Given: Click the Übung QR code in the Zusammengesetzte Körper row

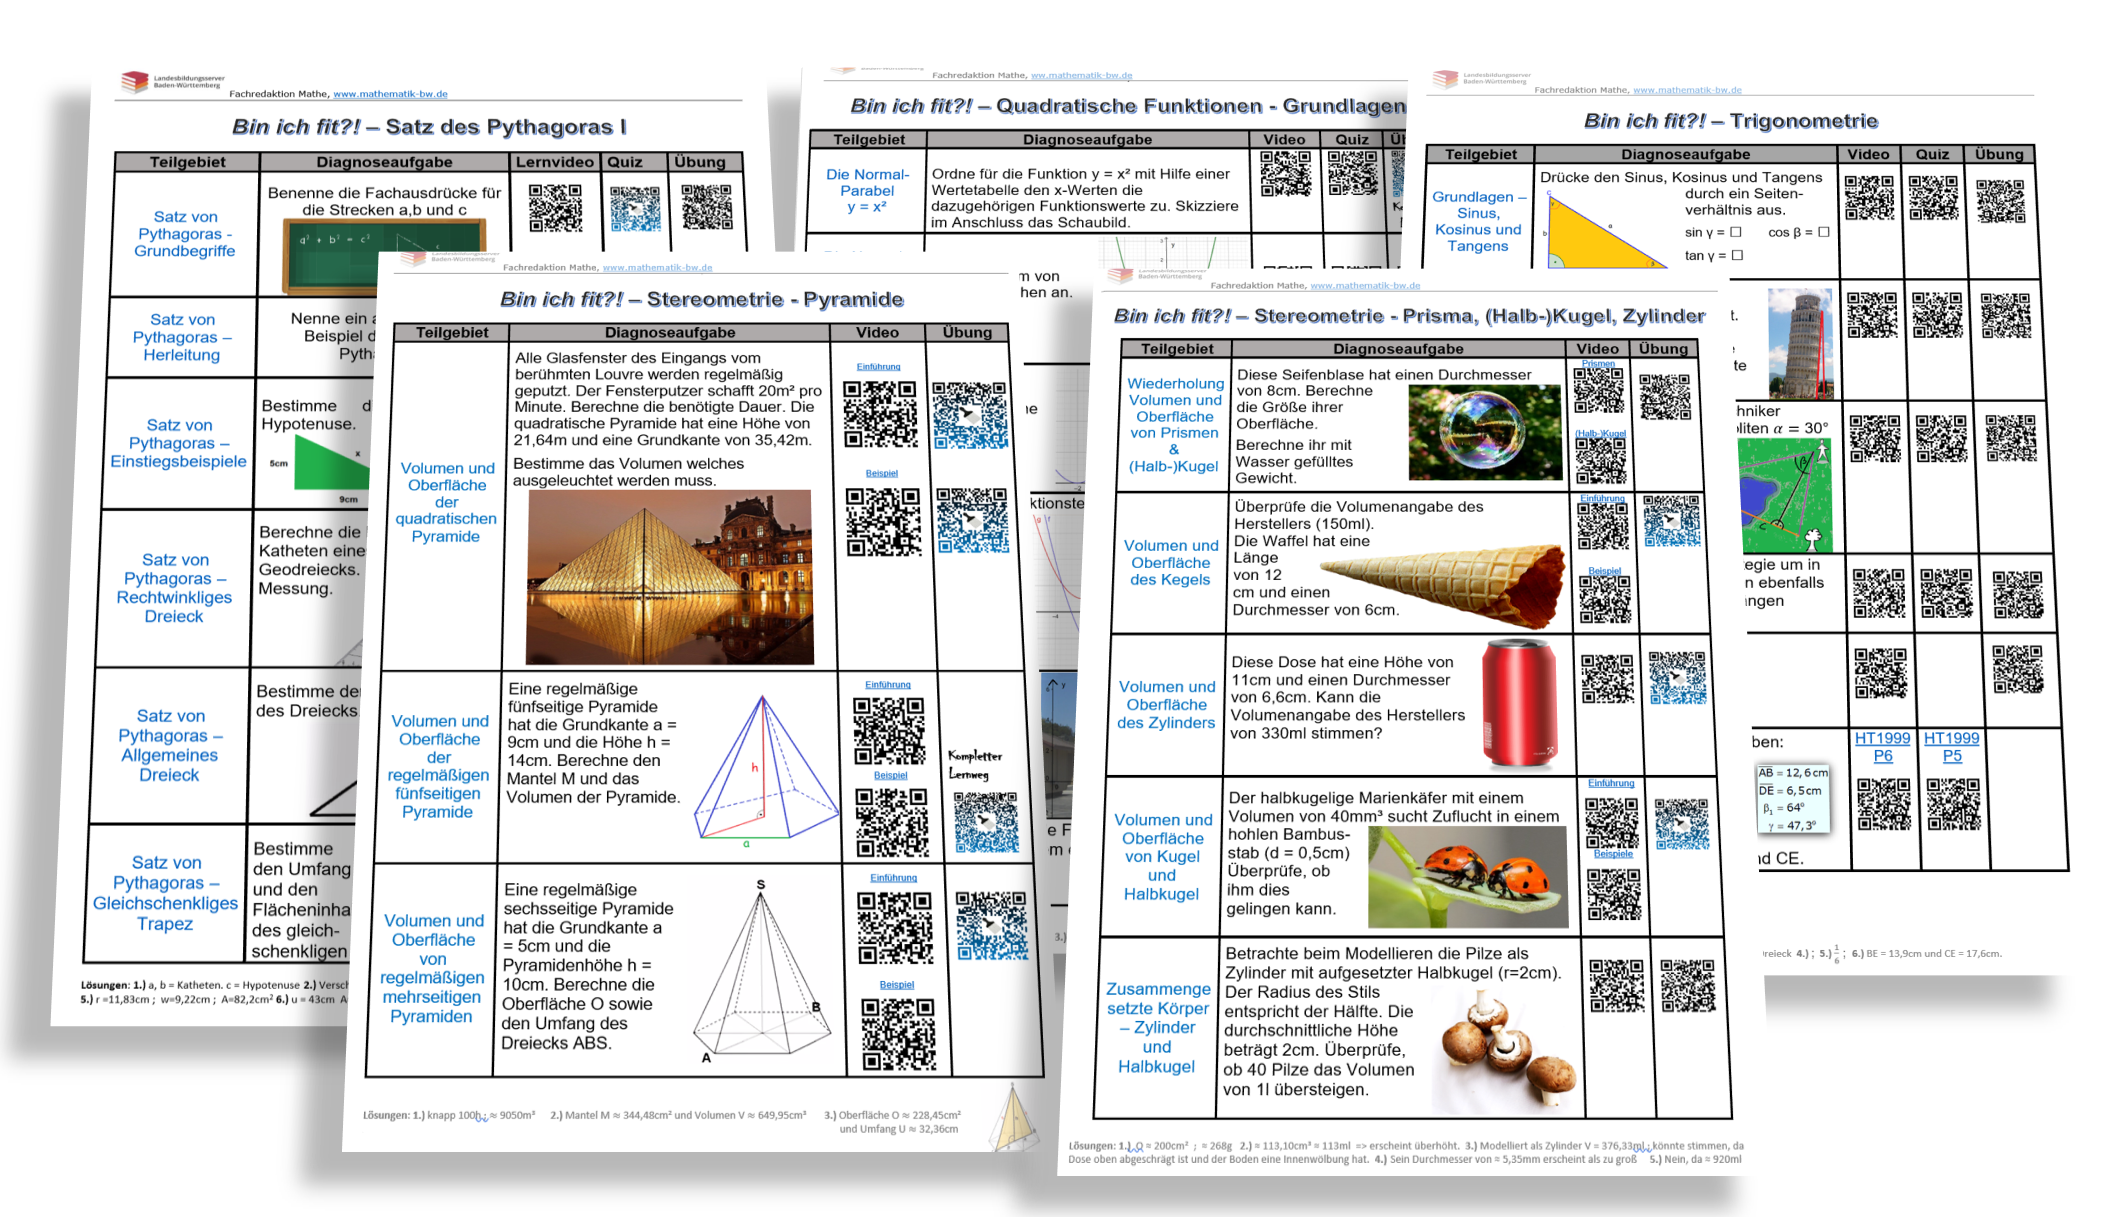Looking at the screenshot, I should coord(1688,986).
